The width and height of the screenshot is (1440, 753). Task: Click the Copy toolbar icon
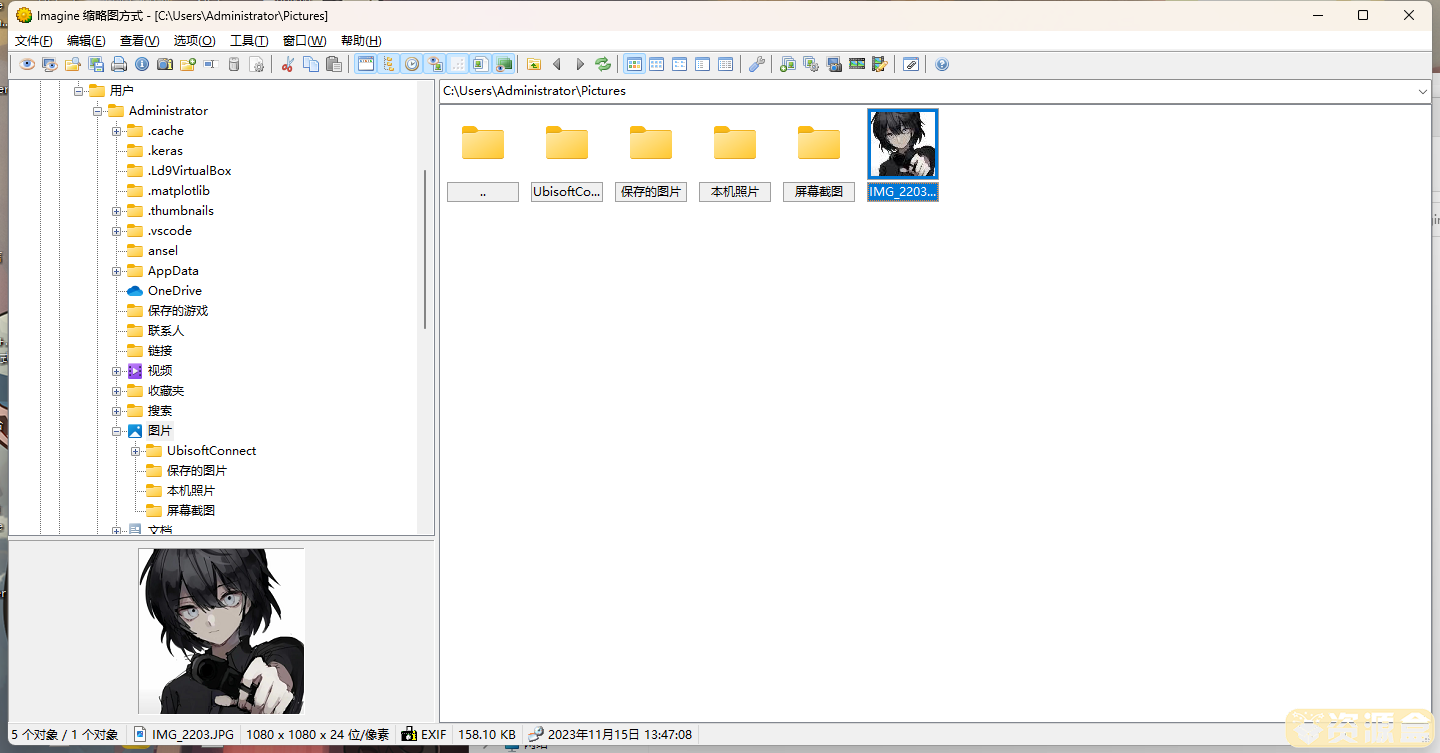tap(311, 64)
